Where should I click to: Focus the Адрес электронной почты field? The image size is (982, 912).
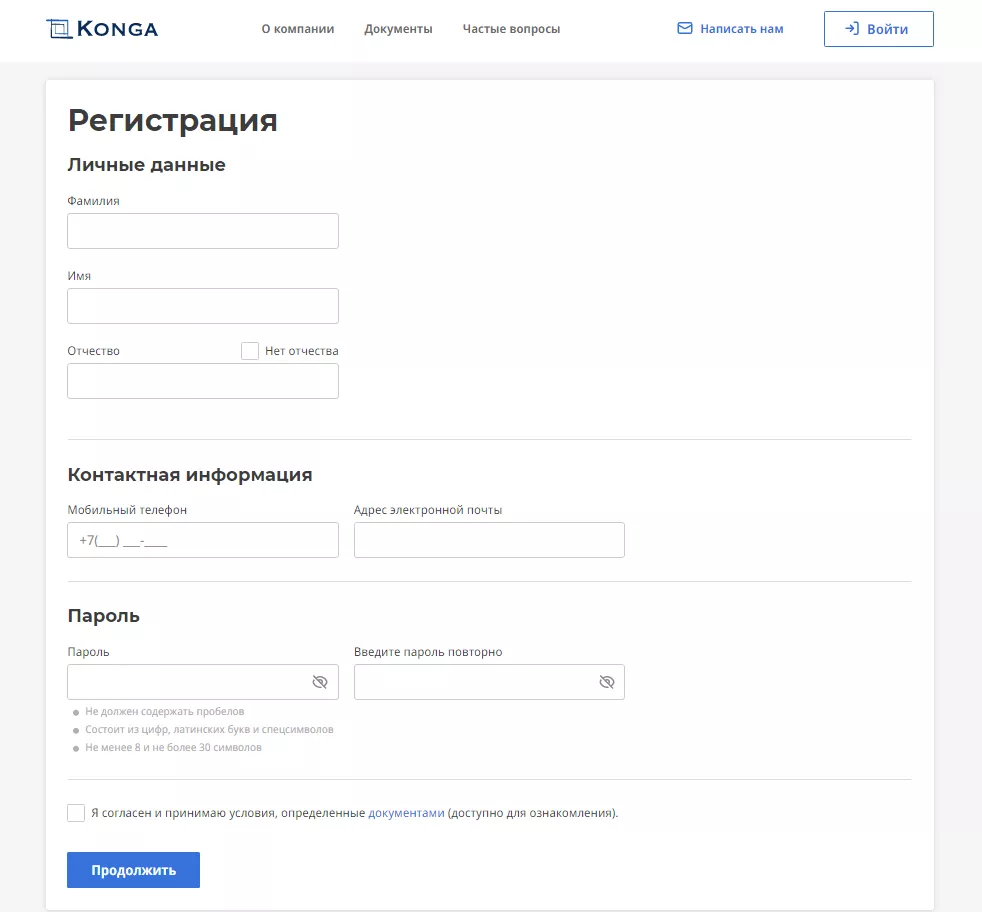[489, 540]
